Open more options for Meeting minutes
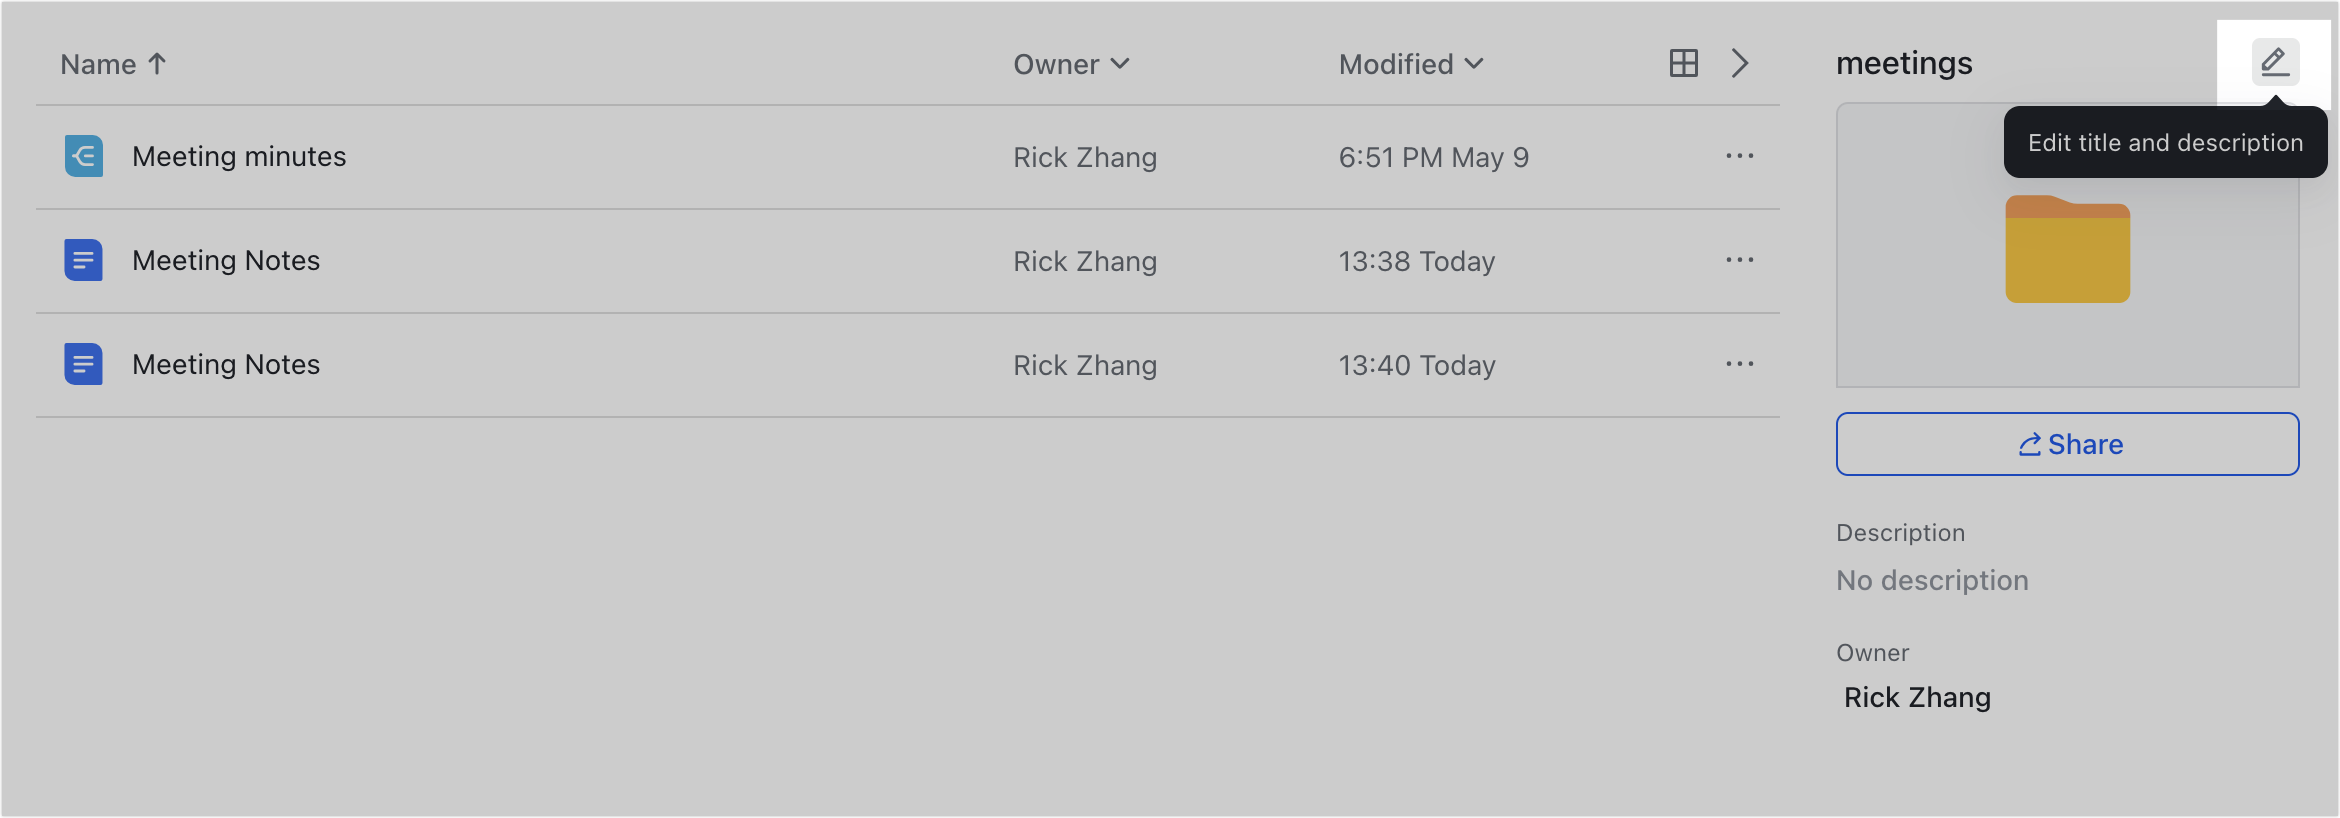Viewport: 2340px width, 818px height. 1740,156
